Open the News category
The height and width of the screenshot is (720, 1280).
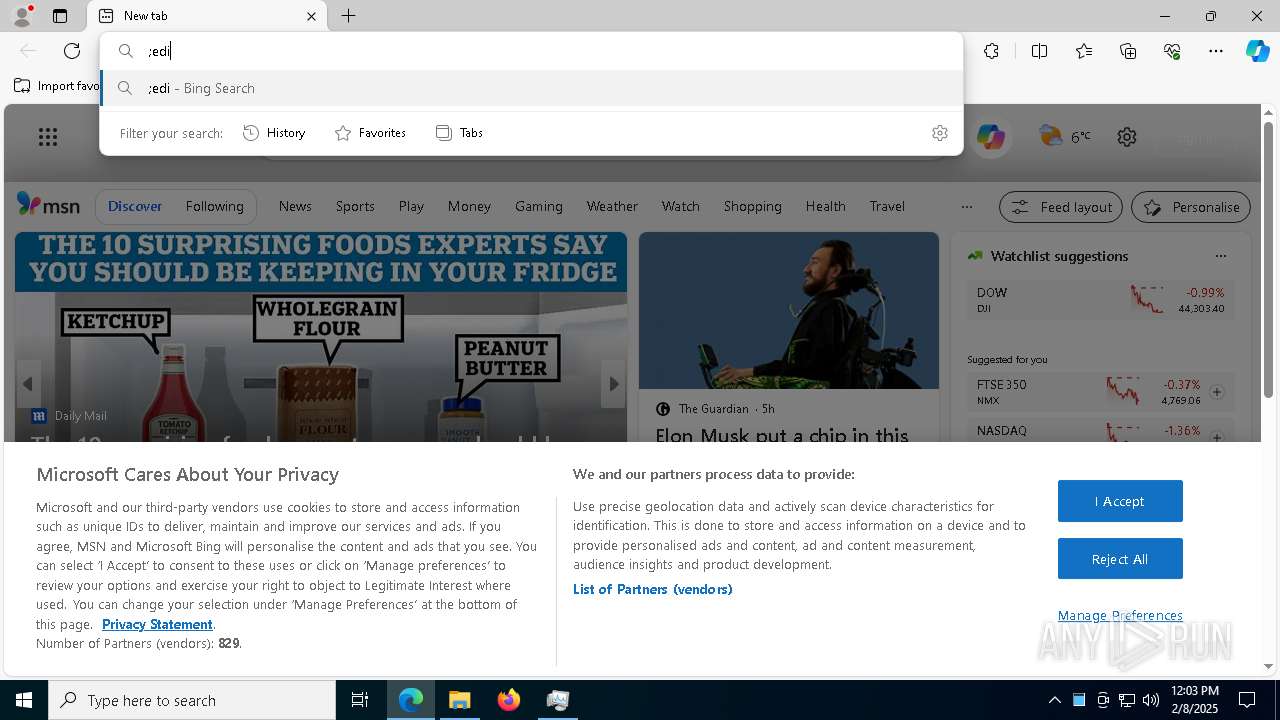point(295,206)
